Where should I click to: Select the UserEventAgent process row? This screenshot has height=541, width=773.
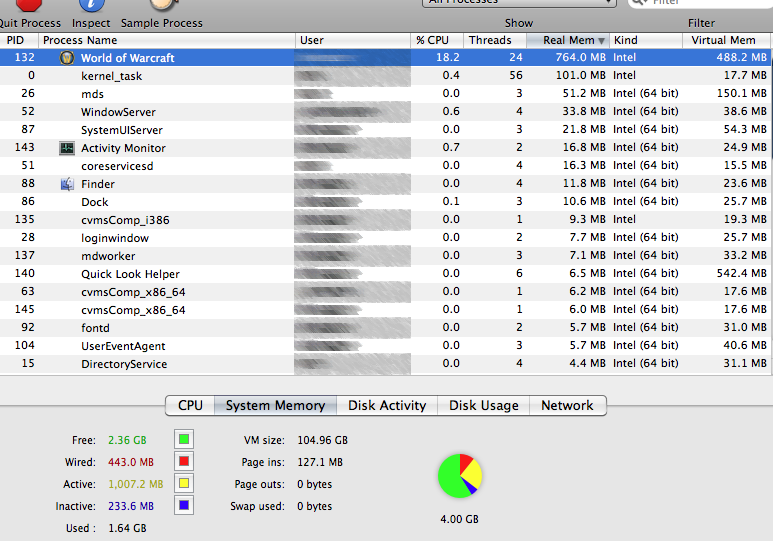pos(386,346)
